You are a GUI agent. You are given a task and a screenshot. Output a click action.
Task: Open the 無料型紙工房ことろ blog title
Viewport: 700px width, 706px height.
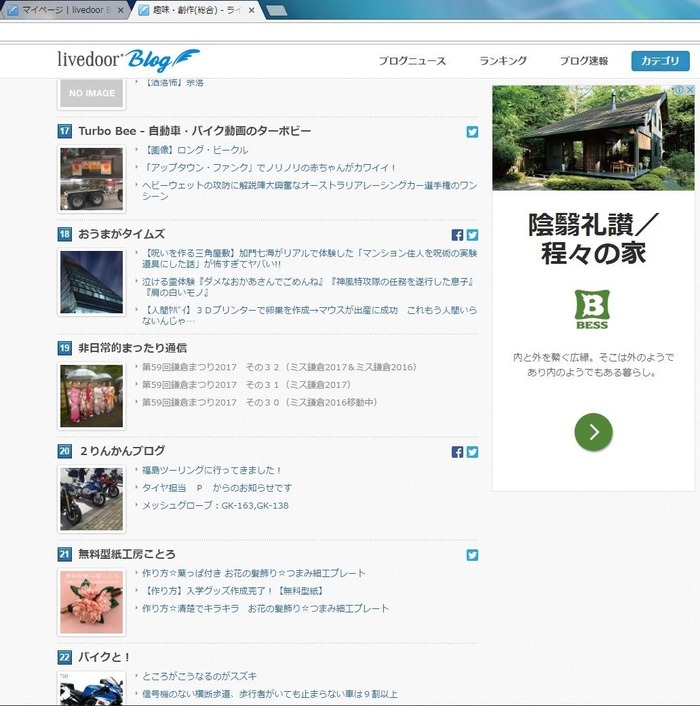127,554
